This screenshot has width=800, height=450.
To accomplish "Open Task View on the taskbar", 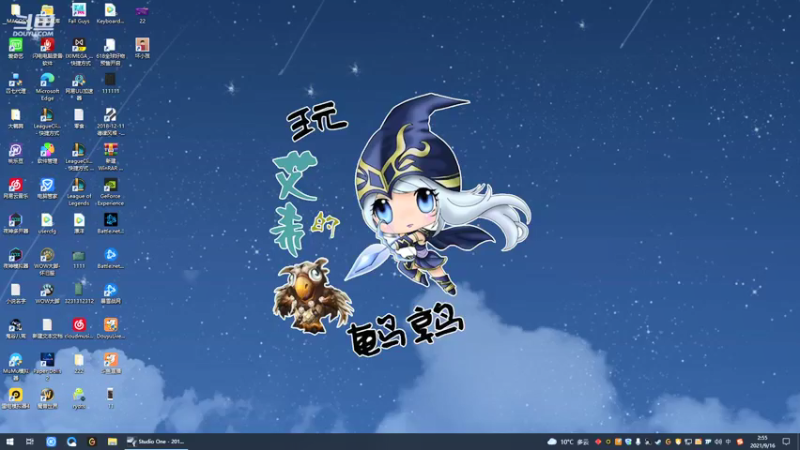I will [x=30, y=441].
